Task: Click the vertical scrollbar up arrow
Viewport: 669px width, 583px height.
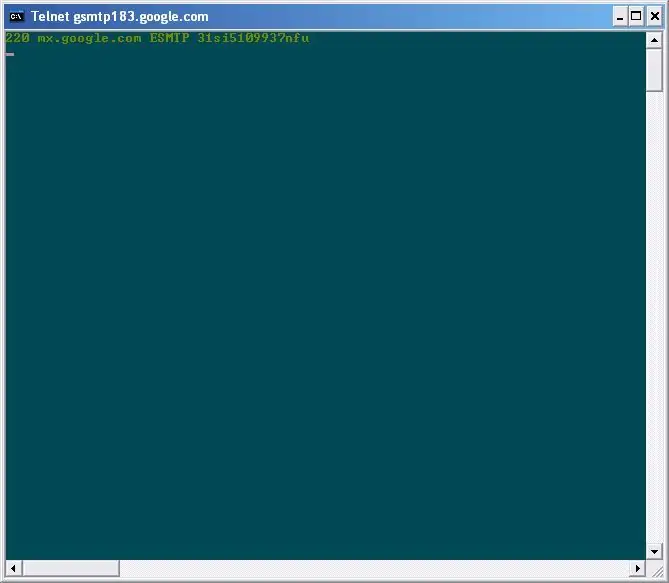Action: pos(654,41)
